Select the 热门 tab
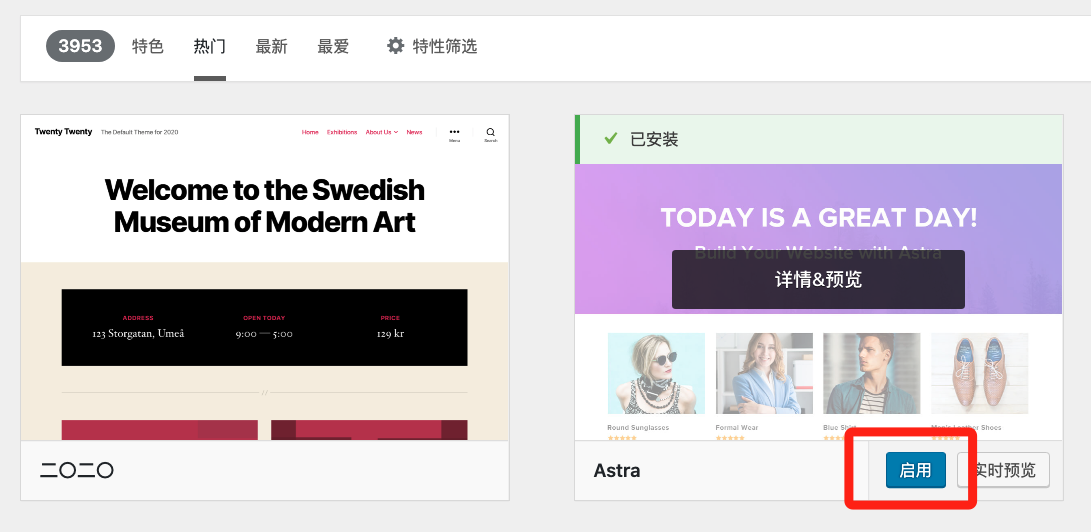This screenshot has width=1091, height=532. coord(209,47)
